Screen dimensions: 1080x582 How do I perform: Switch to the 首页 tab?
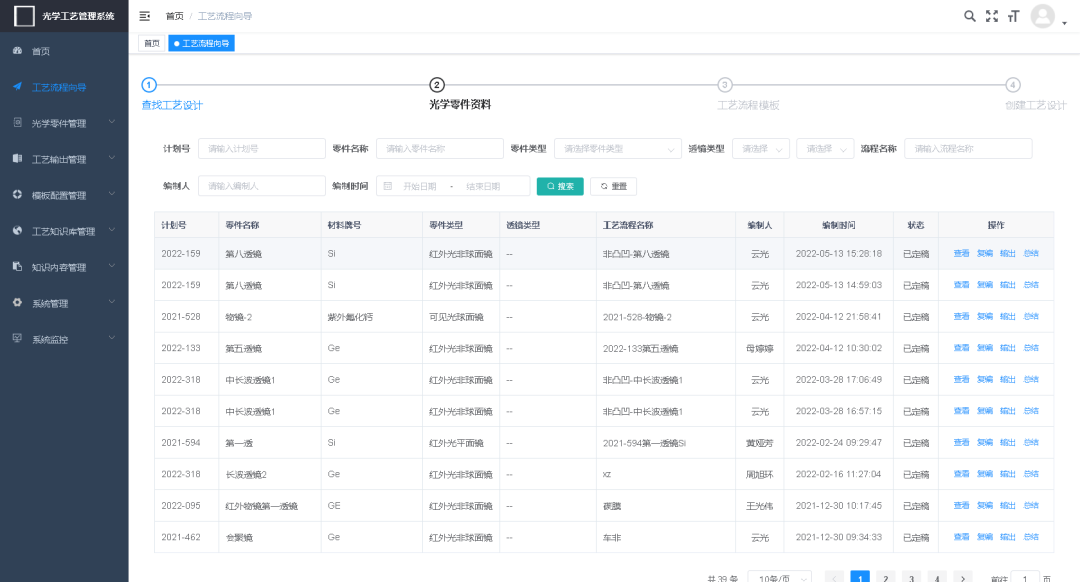[x=151, y=43]
